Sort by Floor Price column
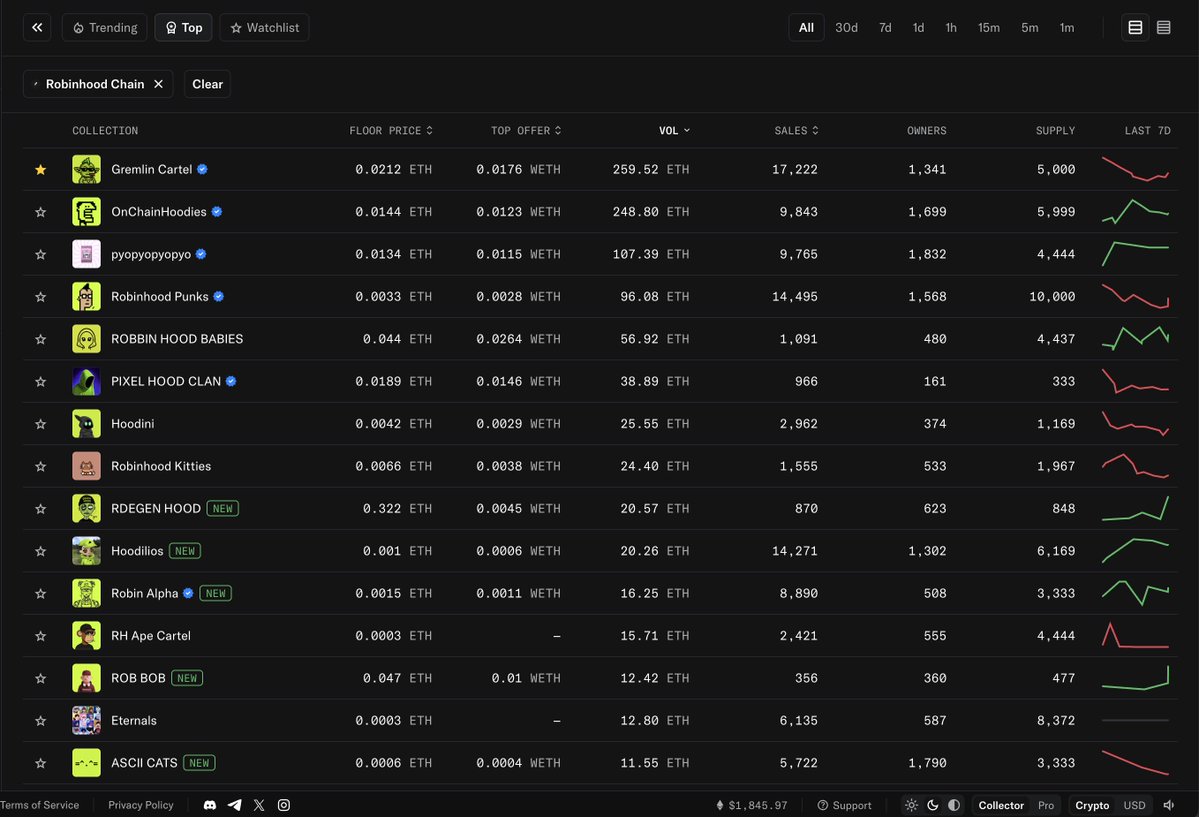 [391, 131]
